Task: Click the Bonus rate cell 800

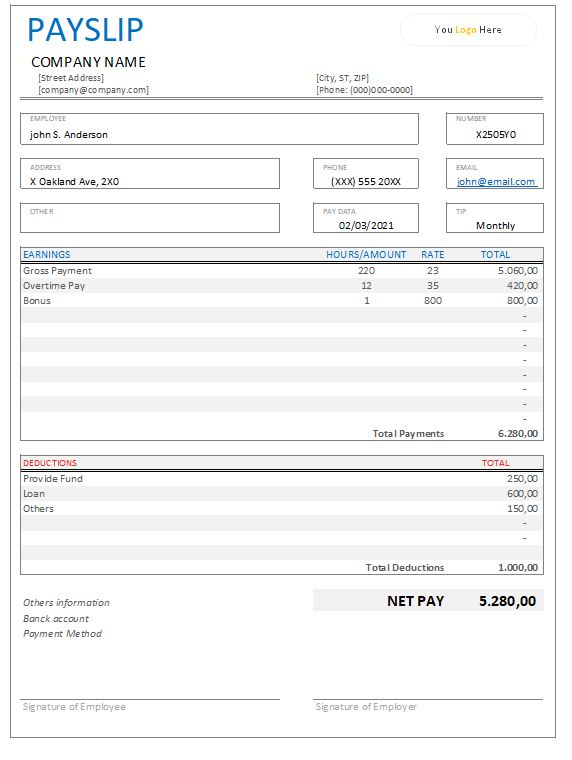Action: tap(432, 301)
